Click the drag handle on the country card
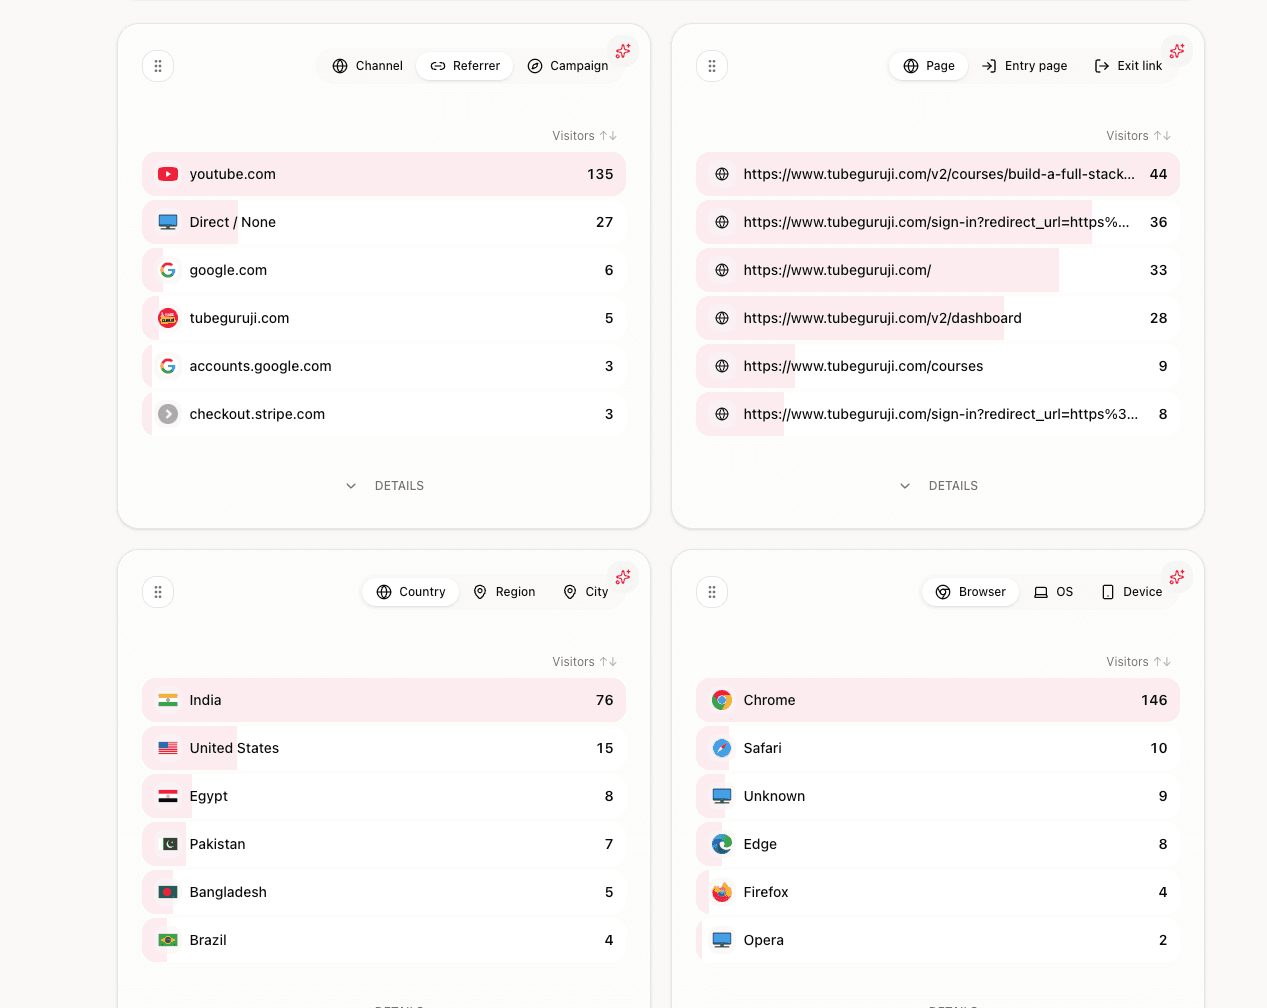1267x1008 pixels. [x=158, y=592]
